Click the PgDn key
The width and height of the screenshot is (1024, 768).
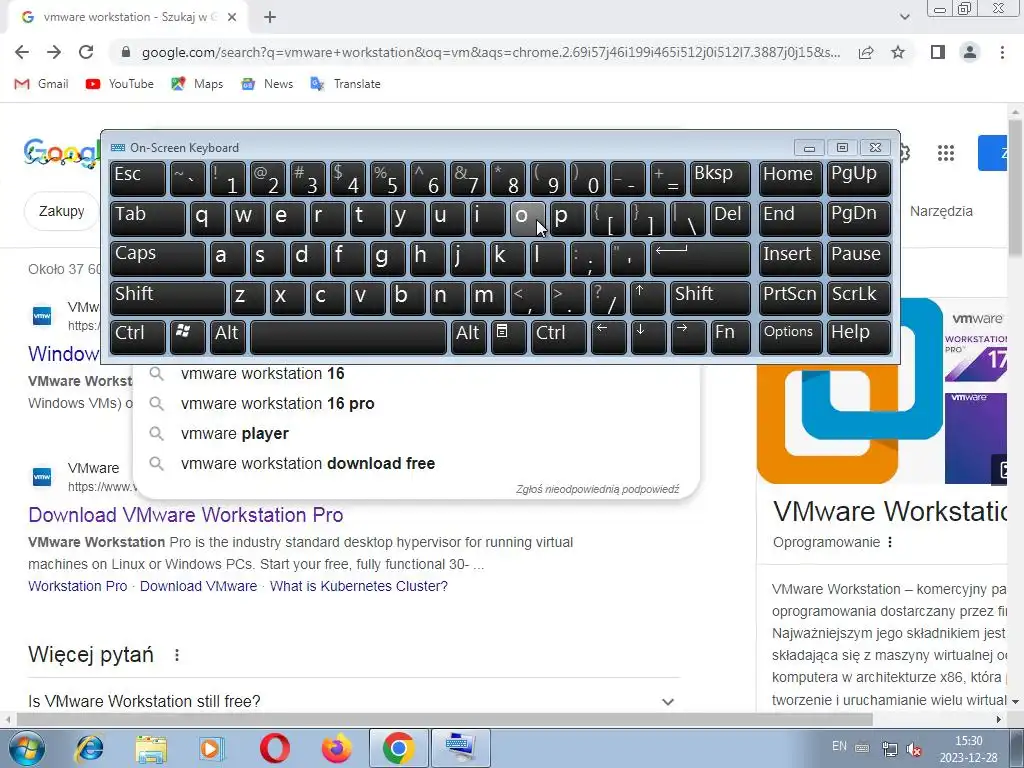(x=859, y=219)
